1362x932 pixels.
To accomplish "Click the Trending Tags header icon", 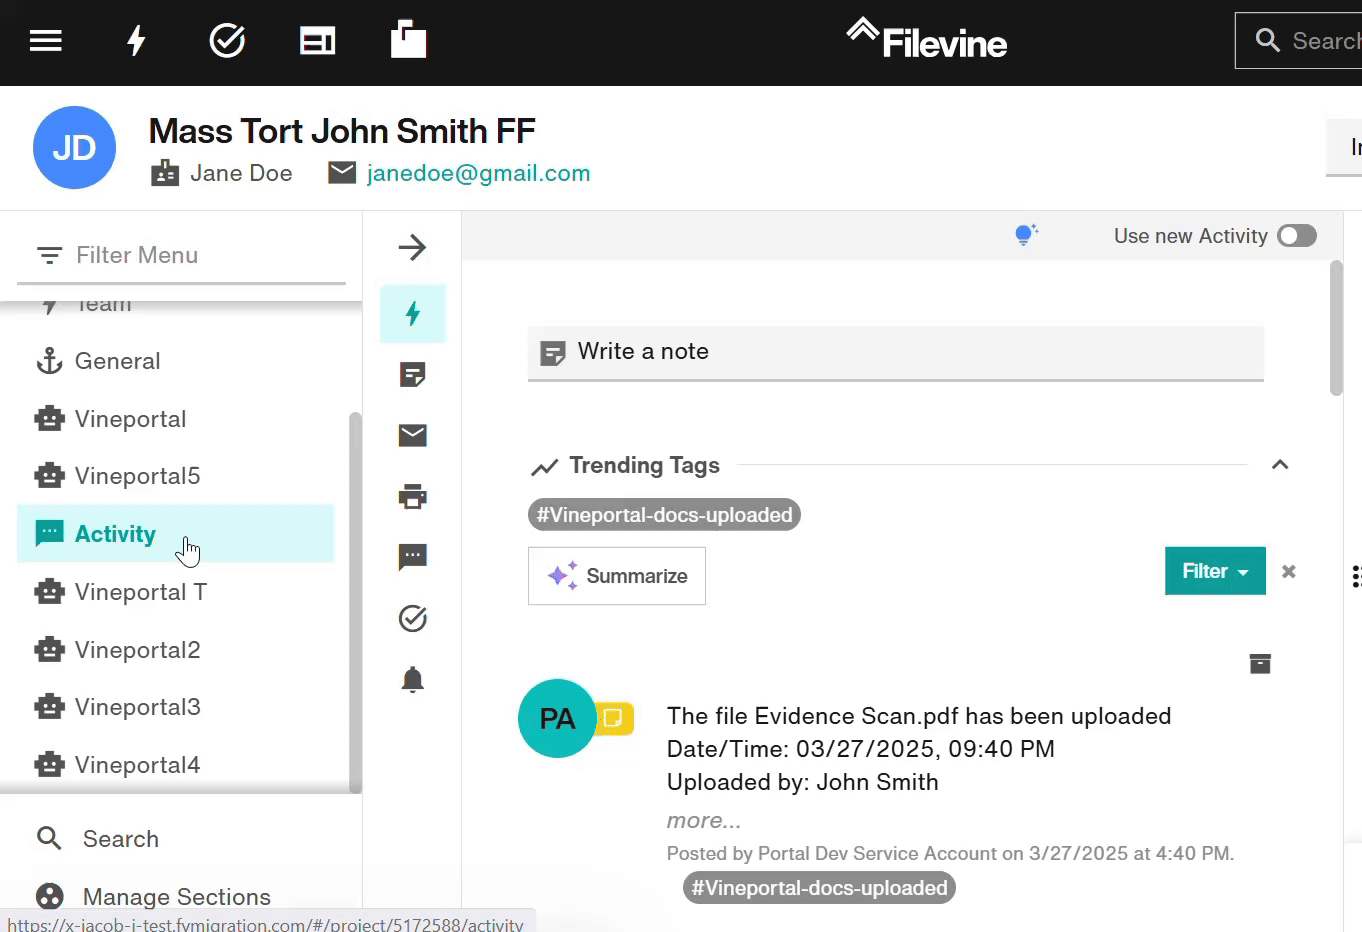I will click(545, 467).
